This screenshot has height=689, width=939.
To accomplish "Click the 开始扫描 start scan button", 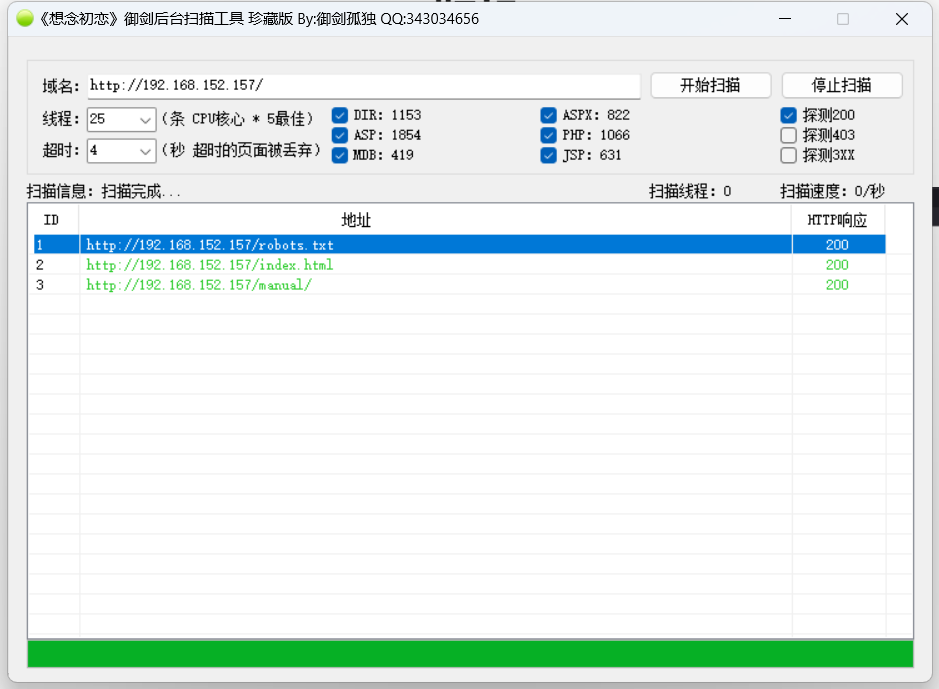I will click(x=710, y=85).
